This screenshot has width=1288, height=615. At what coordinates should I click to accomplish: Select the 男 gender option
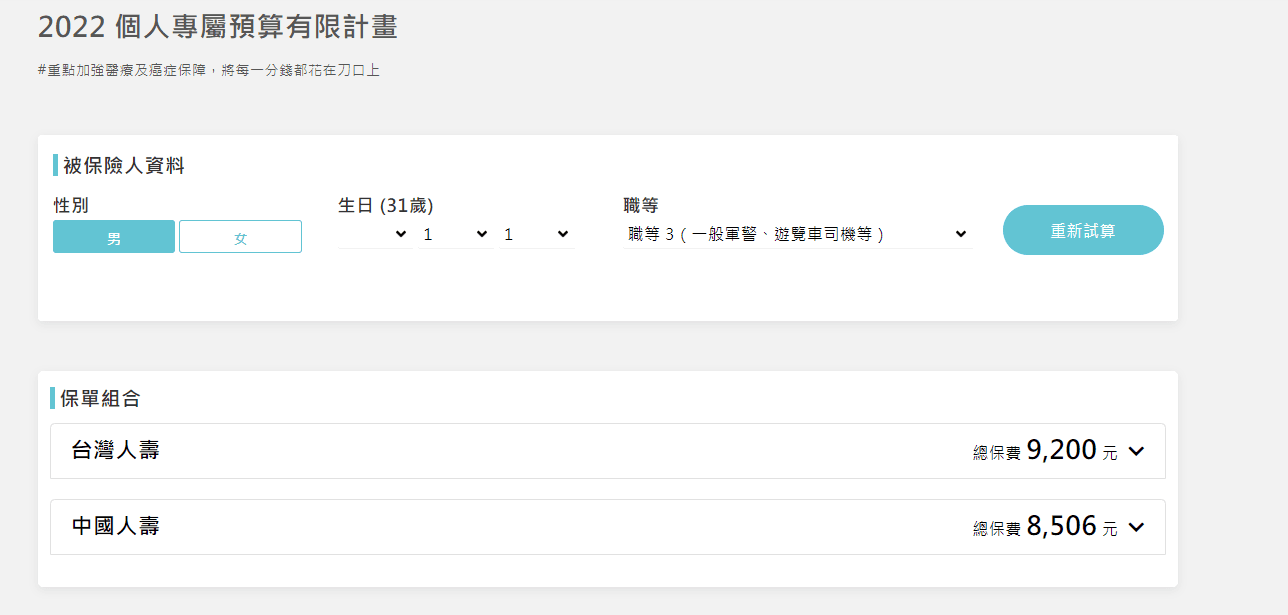point(113,236)
